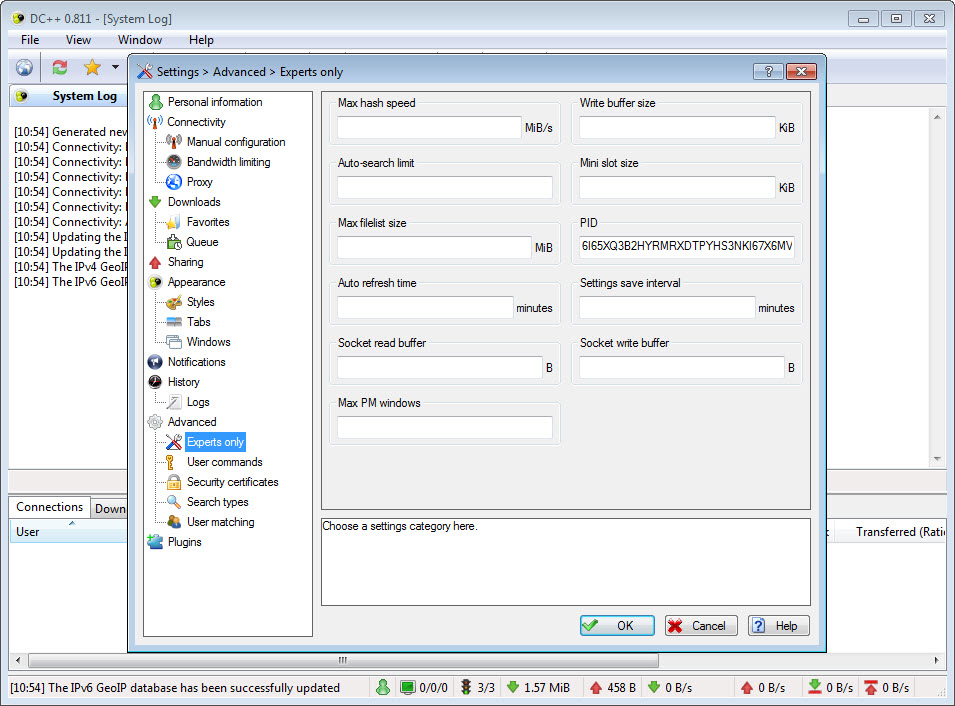Image resolution: width=955 pixels, height=706 pixels.
Task: Click the Proxy globe icon
Action: [x=174, y=182]
